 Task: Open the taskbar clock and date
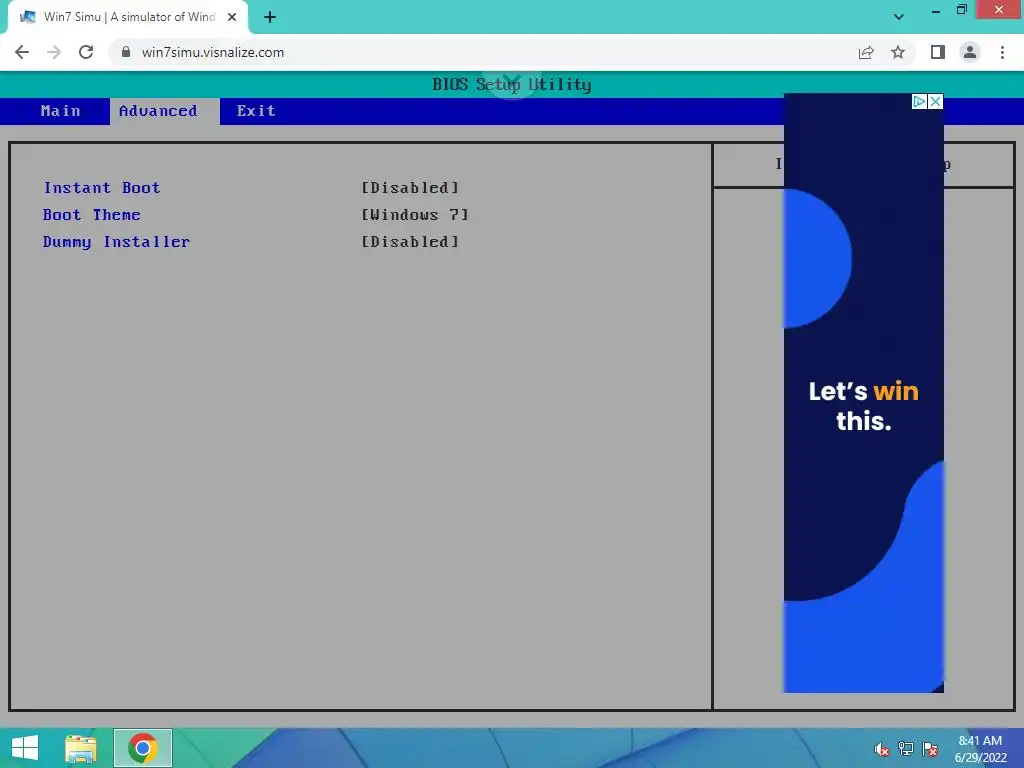pyautogui.click(x=980, y=749)
